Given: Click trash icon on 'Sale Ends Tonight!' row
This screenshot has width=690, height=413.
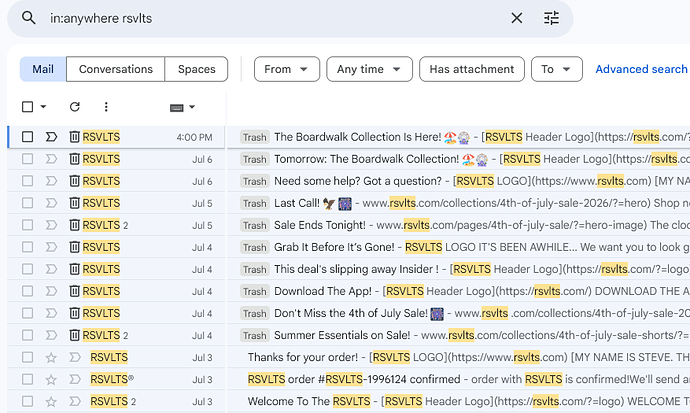Looking at the screenshot, I should point(74,225).
